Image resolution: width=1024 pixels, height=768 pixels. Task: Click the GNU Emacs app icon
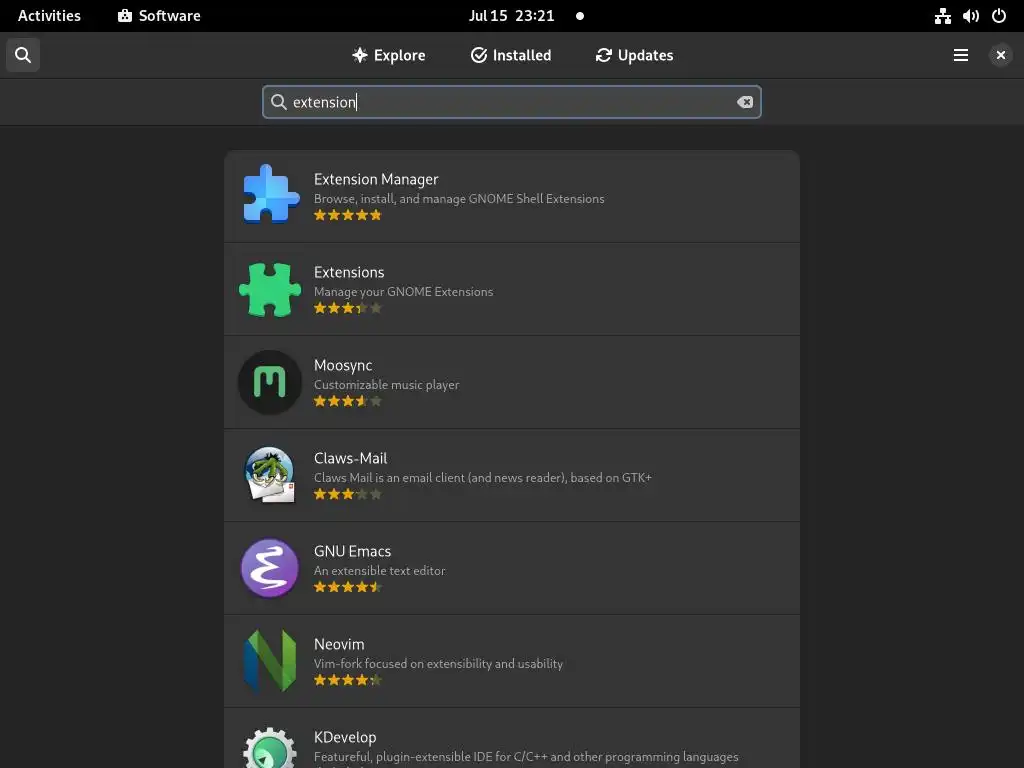point(270,568)
